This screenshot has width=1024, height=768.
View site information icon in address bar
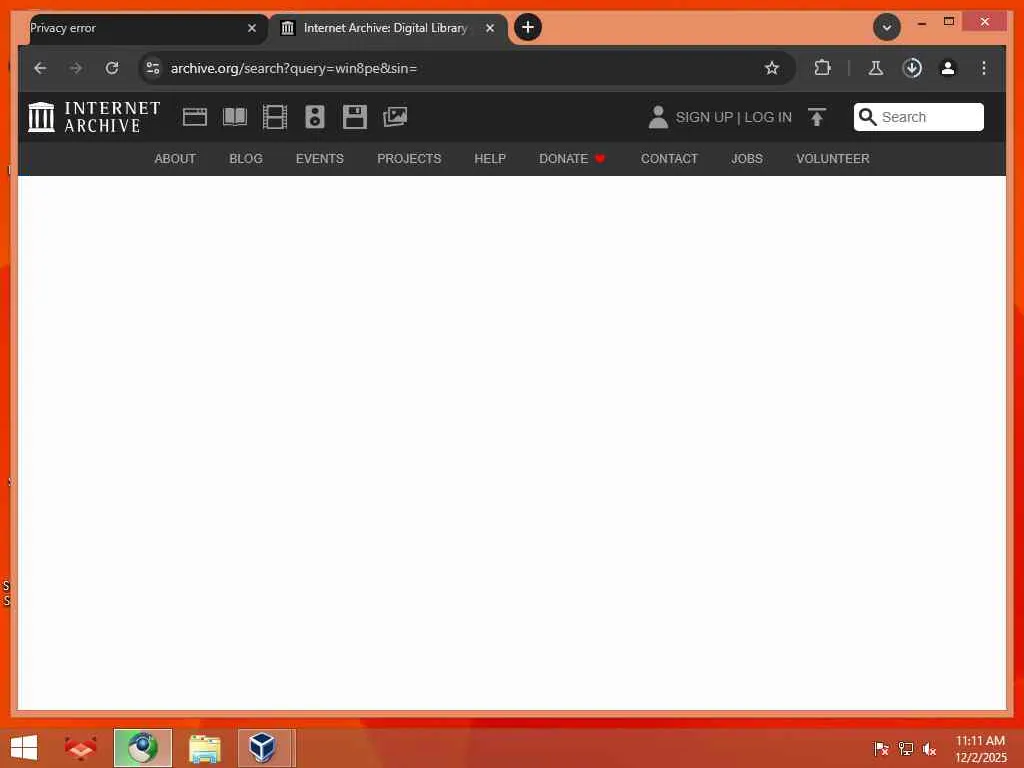point(153,68)
